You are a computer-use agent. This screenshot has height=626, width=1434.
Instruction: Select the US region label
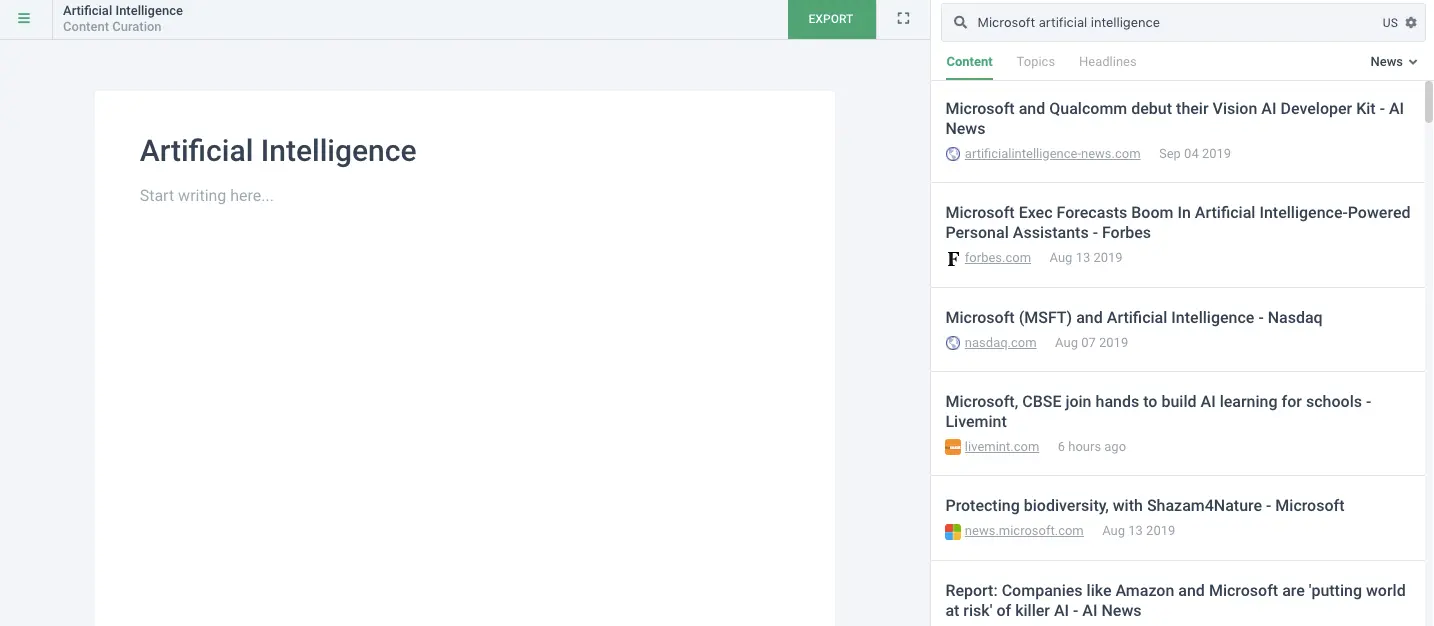pyautogui.click(x=1390, y=23)
